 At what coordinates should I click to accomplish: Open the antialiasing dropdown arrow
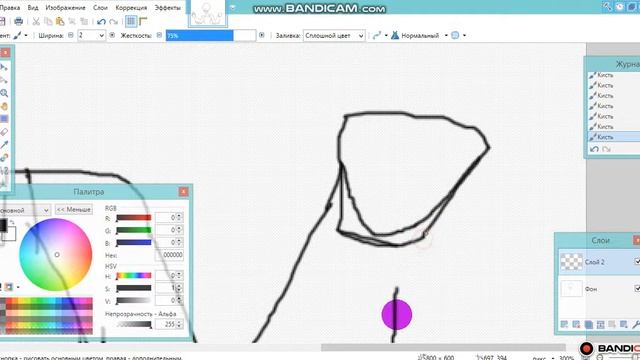point(386,36)
